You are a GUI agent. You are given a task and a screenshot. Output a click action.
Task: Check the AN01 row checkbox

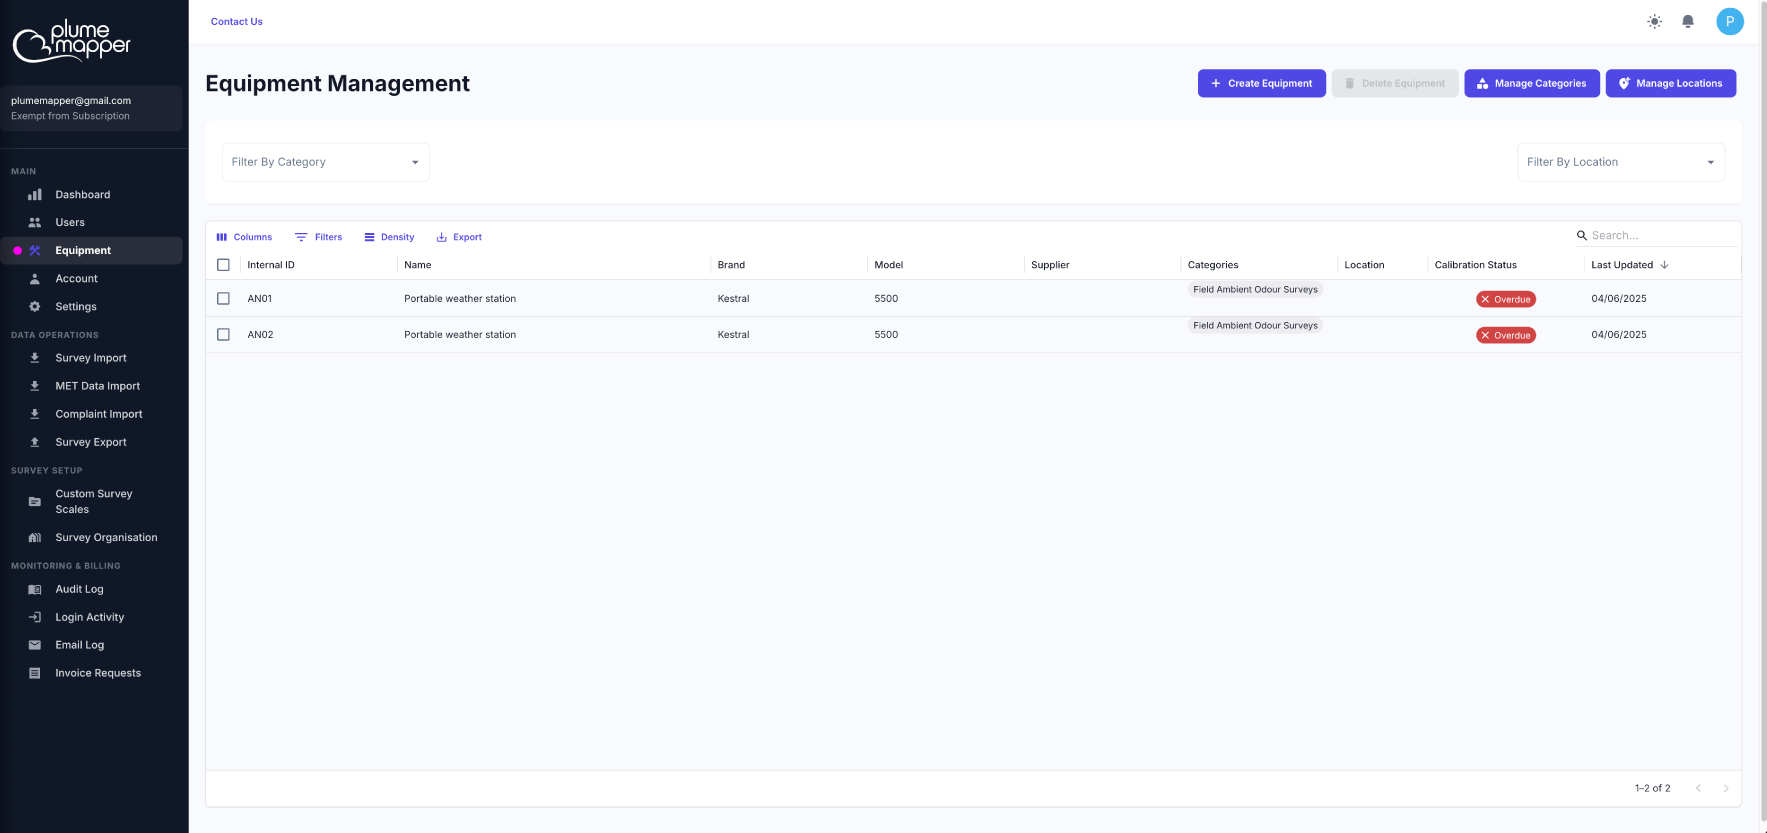pyautogui.click(x=223, y=299)
